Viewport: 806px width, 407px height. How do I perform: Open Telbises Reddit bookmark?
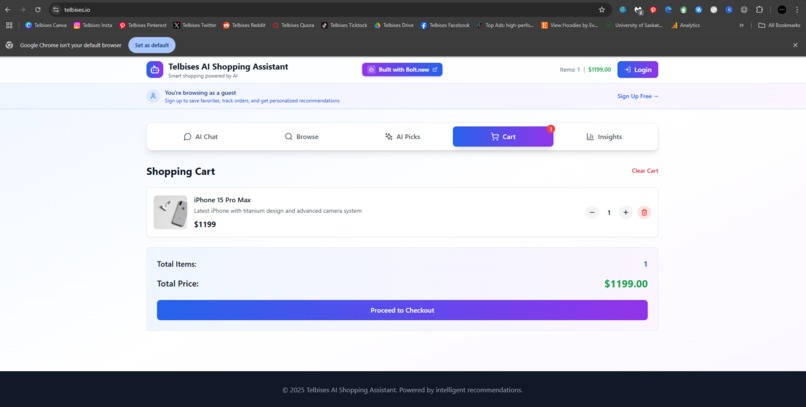point(244,25)
